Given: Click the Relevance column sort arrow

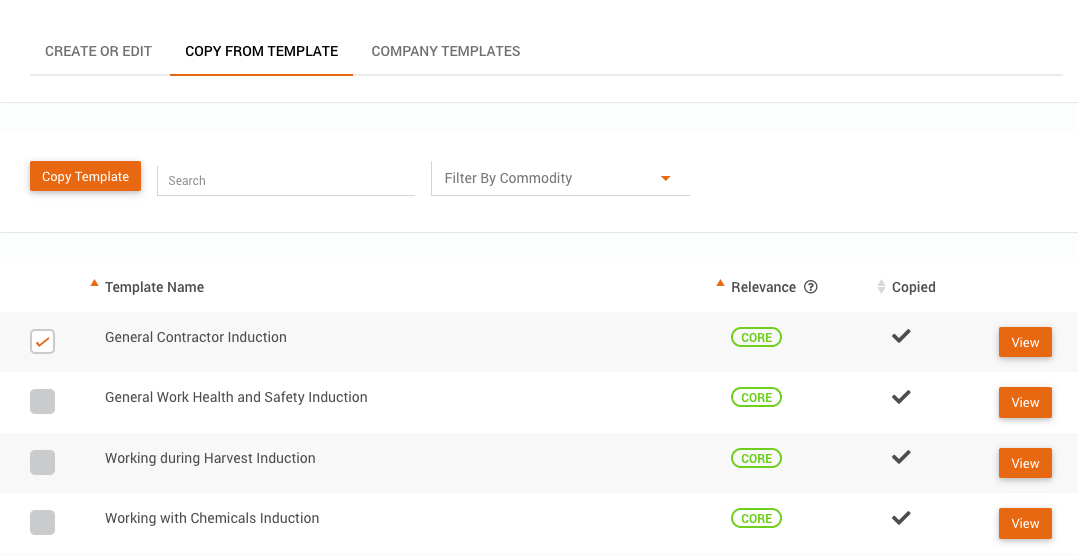Looking at the screenshot, I should pyautogui.click(x=720, y=283).
